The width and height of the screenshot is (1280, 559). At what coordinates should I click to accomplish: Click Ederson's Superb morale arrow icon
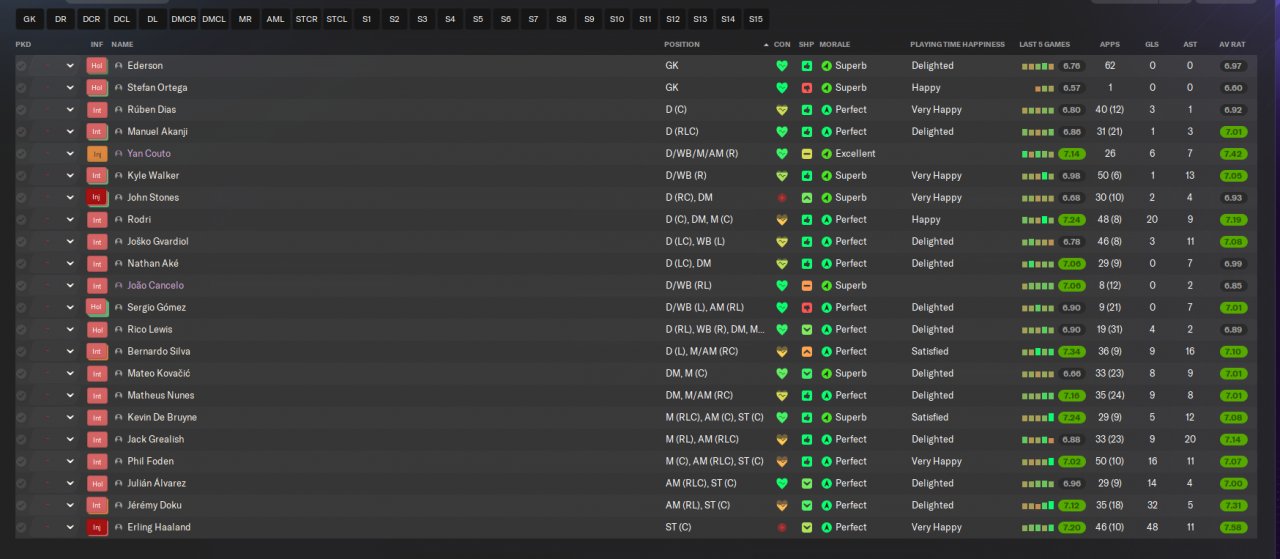pos(827,66)
